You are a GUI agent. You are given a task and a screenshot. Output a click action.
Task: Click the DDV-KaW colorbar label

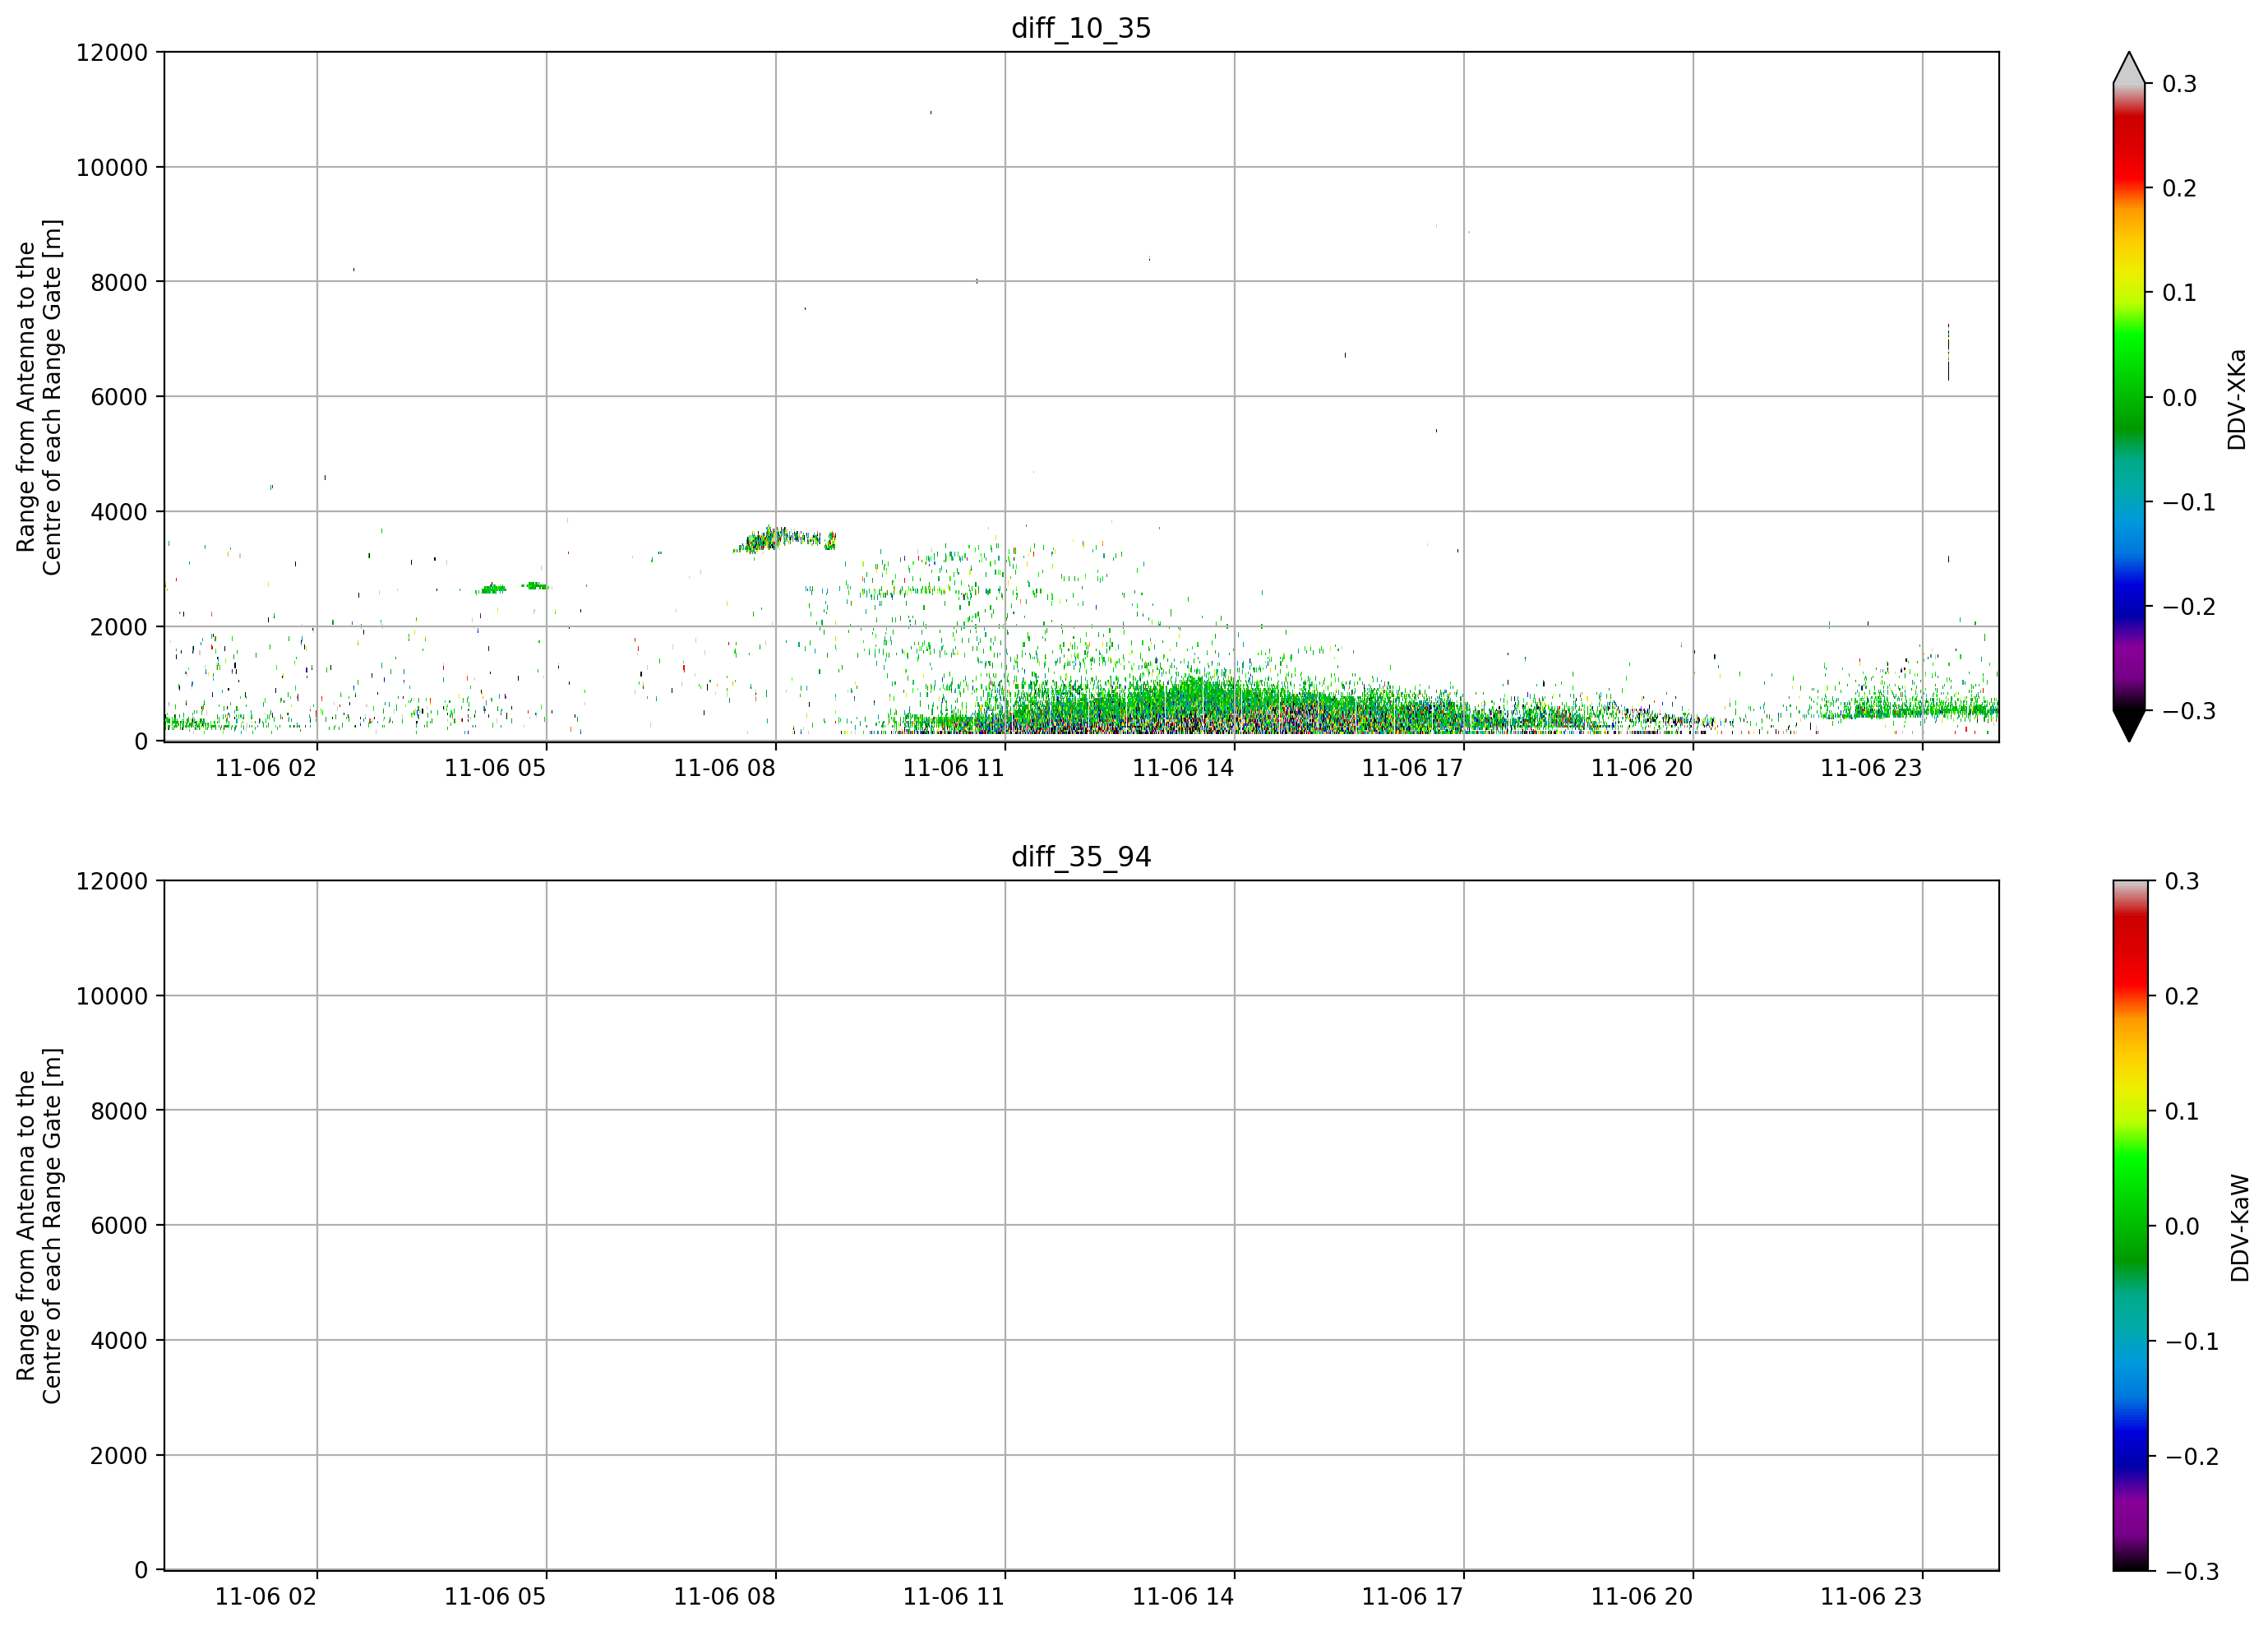[2239, 1227]
